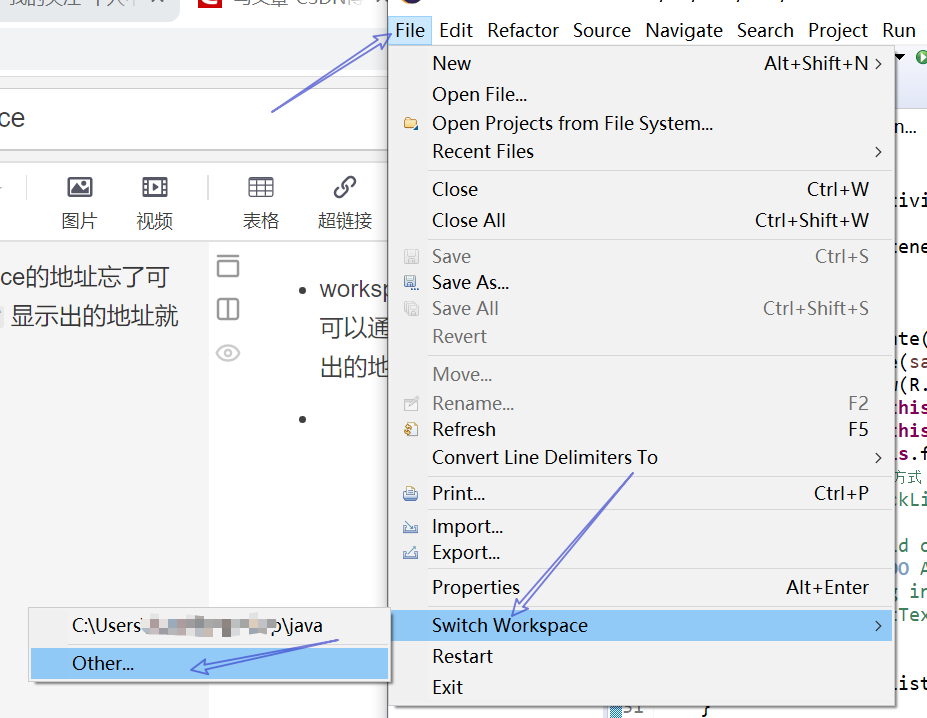Open the Refactor menu
This screenshot has width=927, height=718.
(522, 30)
